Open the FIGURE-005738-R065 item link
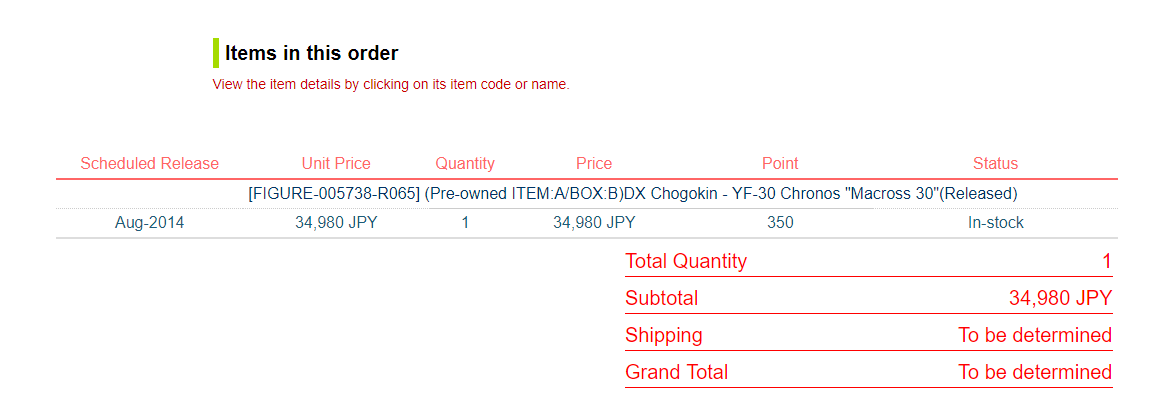The width and height of the screenshot is (1150, 401). pyautogui.click(x=633, y=194)
